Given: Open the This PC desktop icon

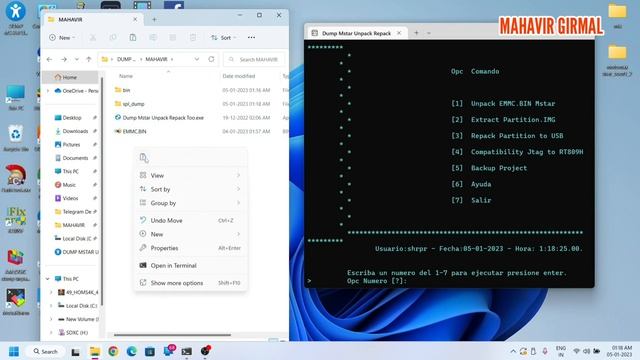Looking at the screenshot, I should coord(16,98).
